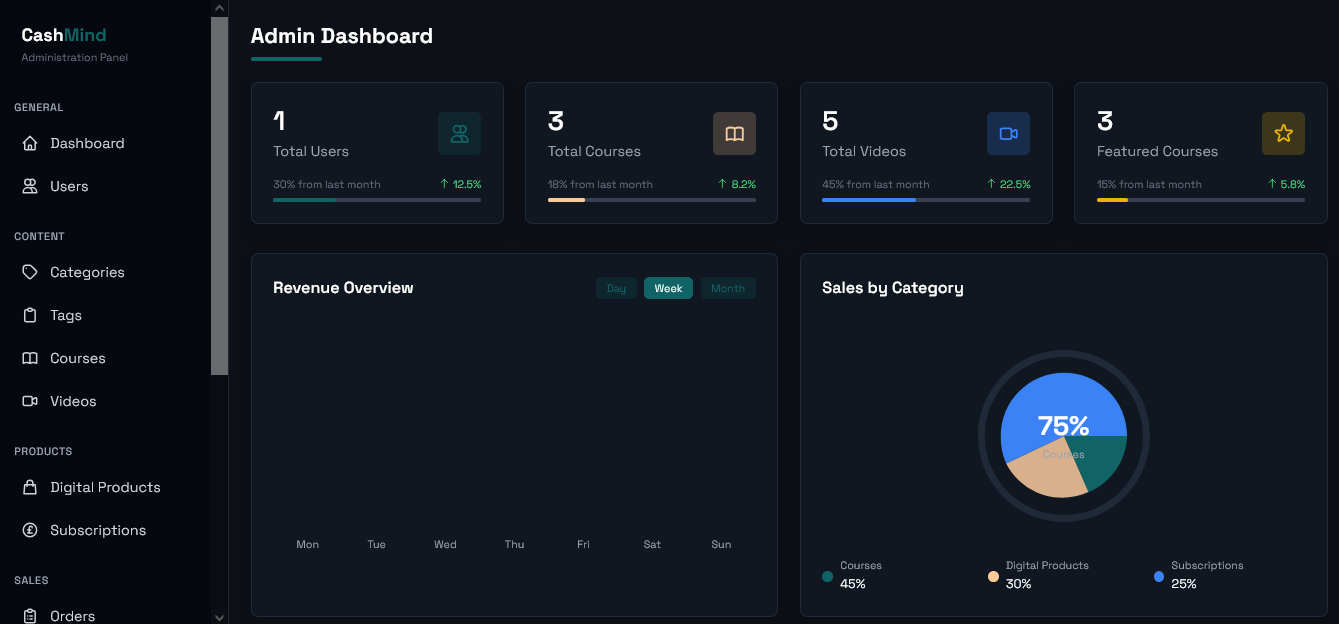Image resolution: width=1339 pixels, height=624 pixels.
Task: Click the Total Videos progress bar
Action: 926,200
